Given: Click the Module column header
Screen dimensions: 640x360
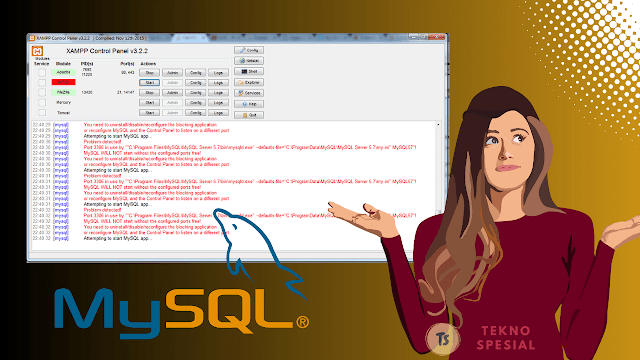Looking at the screenshot, I should [63, 64].
